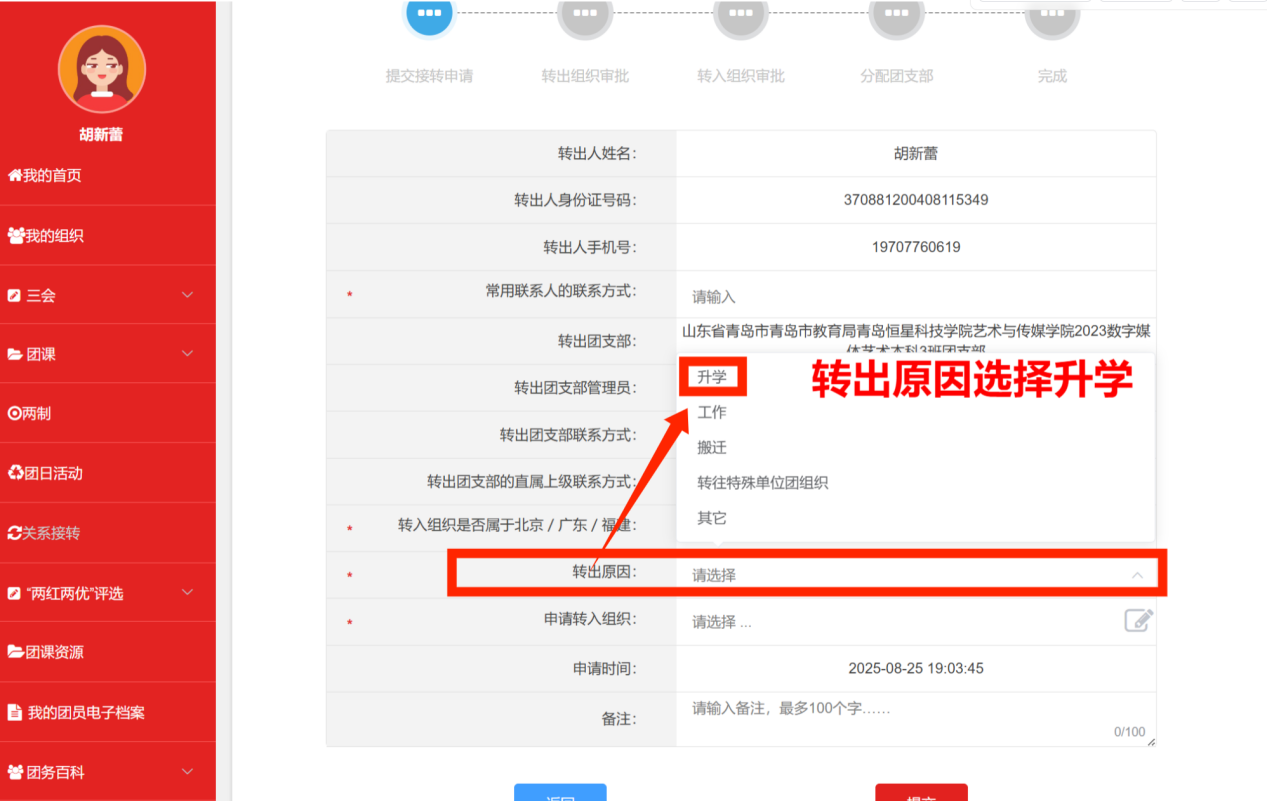Click the refresh icon beside 关系接转

click(x=15, y=533)
